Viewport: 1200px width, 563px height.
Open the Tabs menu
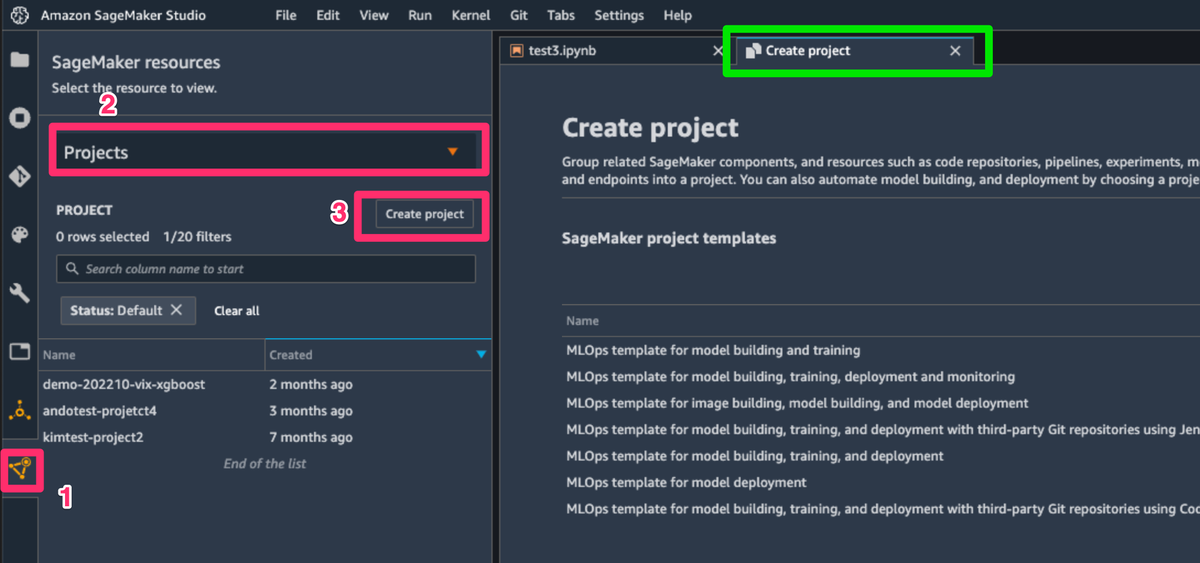[x=561, y=15]
